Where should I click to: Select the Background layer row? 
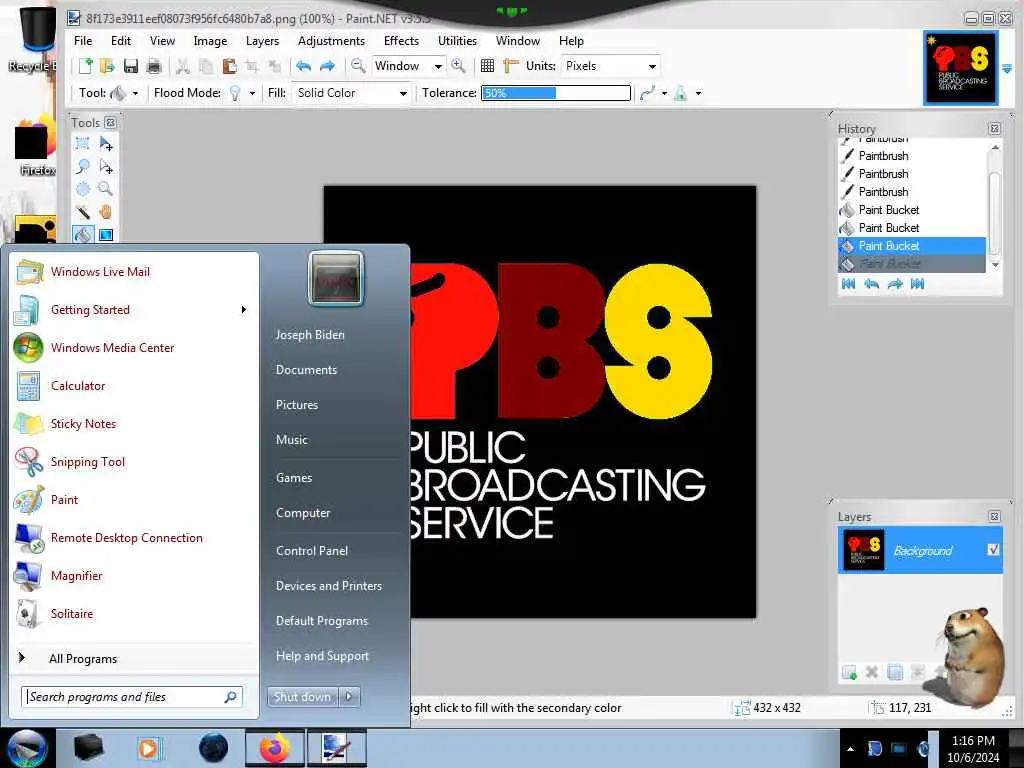920,550
